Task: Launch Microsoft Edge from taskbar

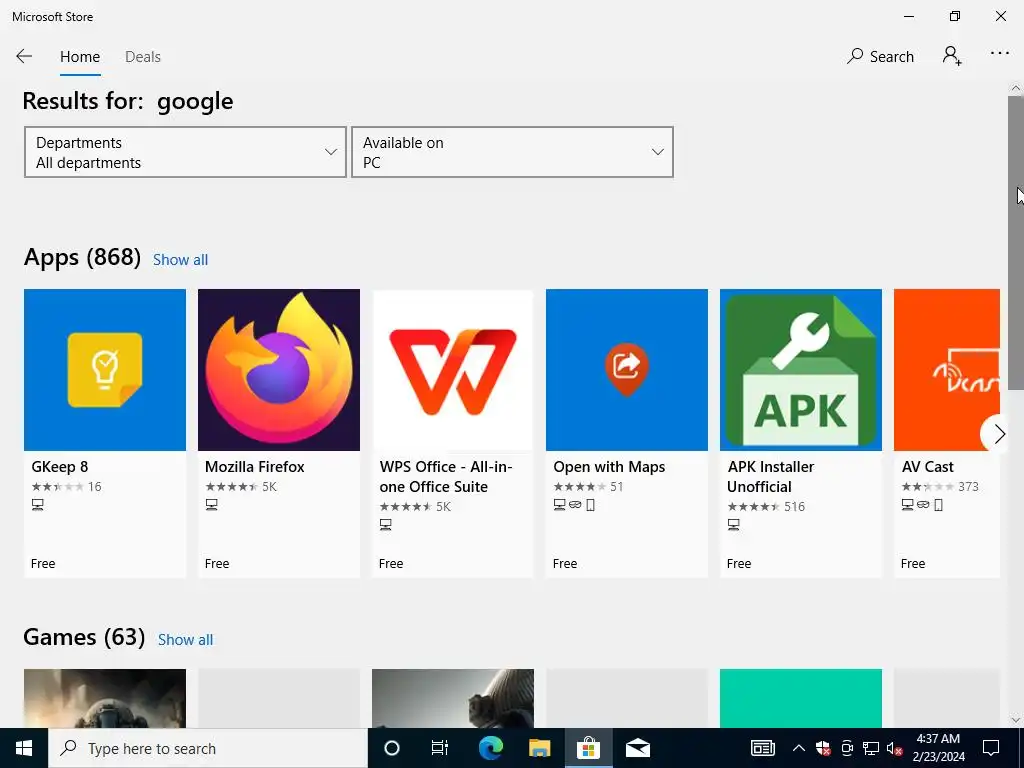Action: 490,748
